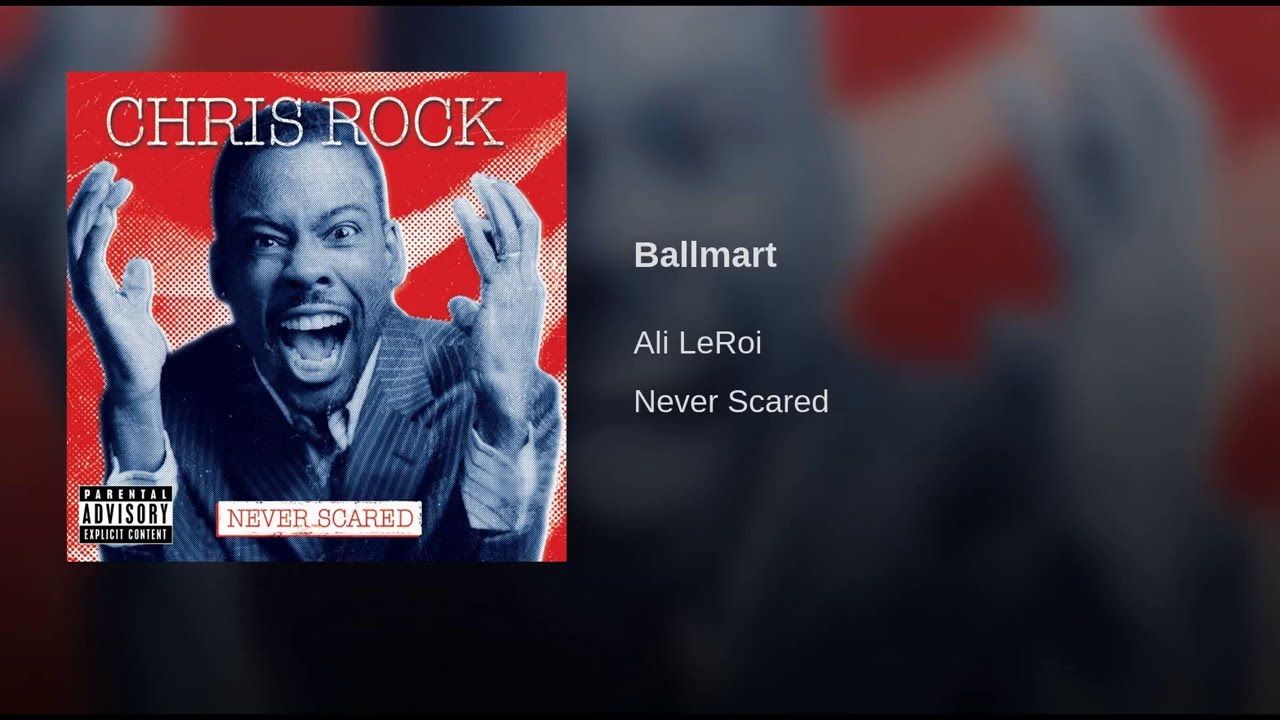The width and height of the screenshot is (1280, 720).
Task: Click the word CHRIS on the cover
Action: [x=201, y=120]
